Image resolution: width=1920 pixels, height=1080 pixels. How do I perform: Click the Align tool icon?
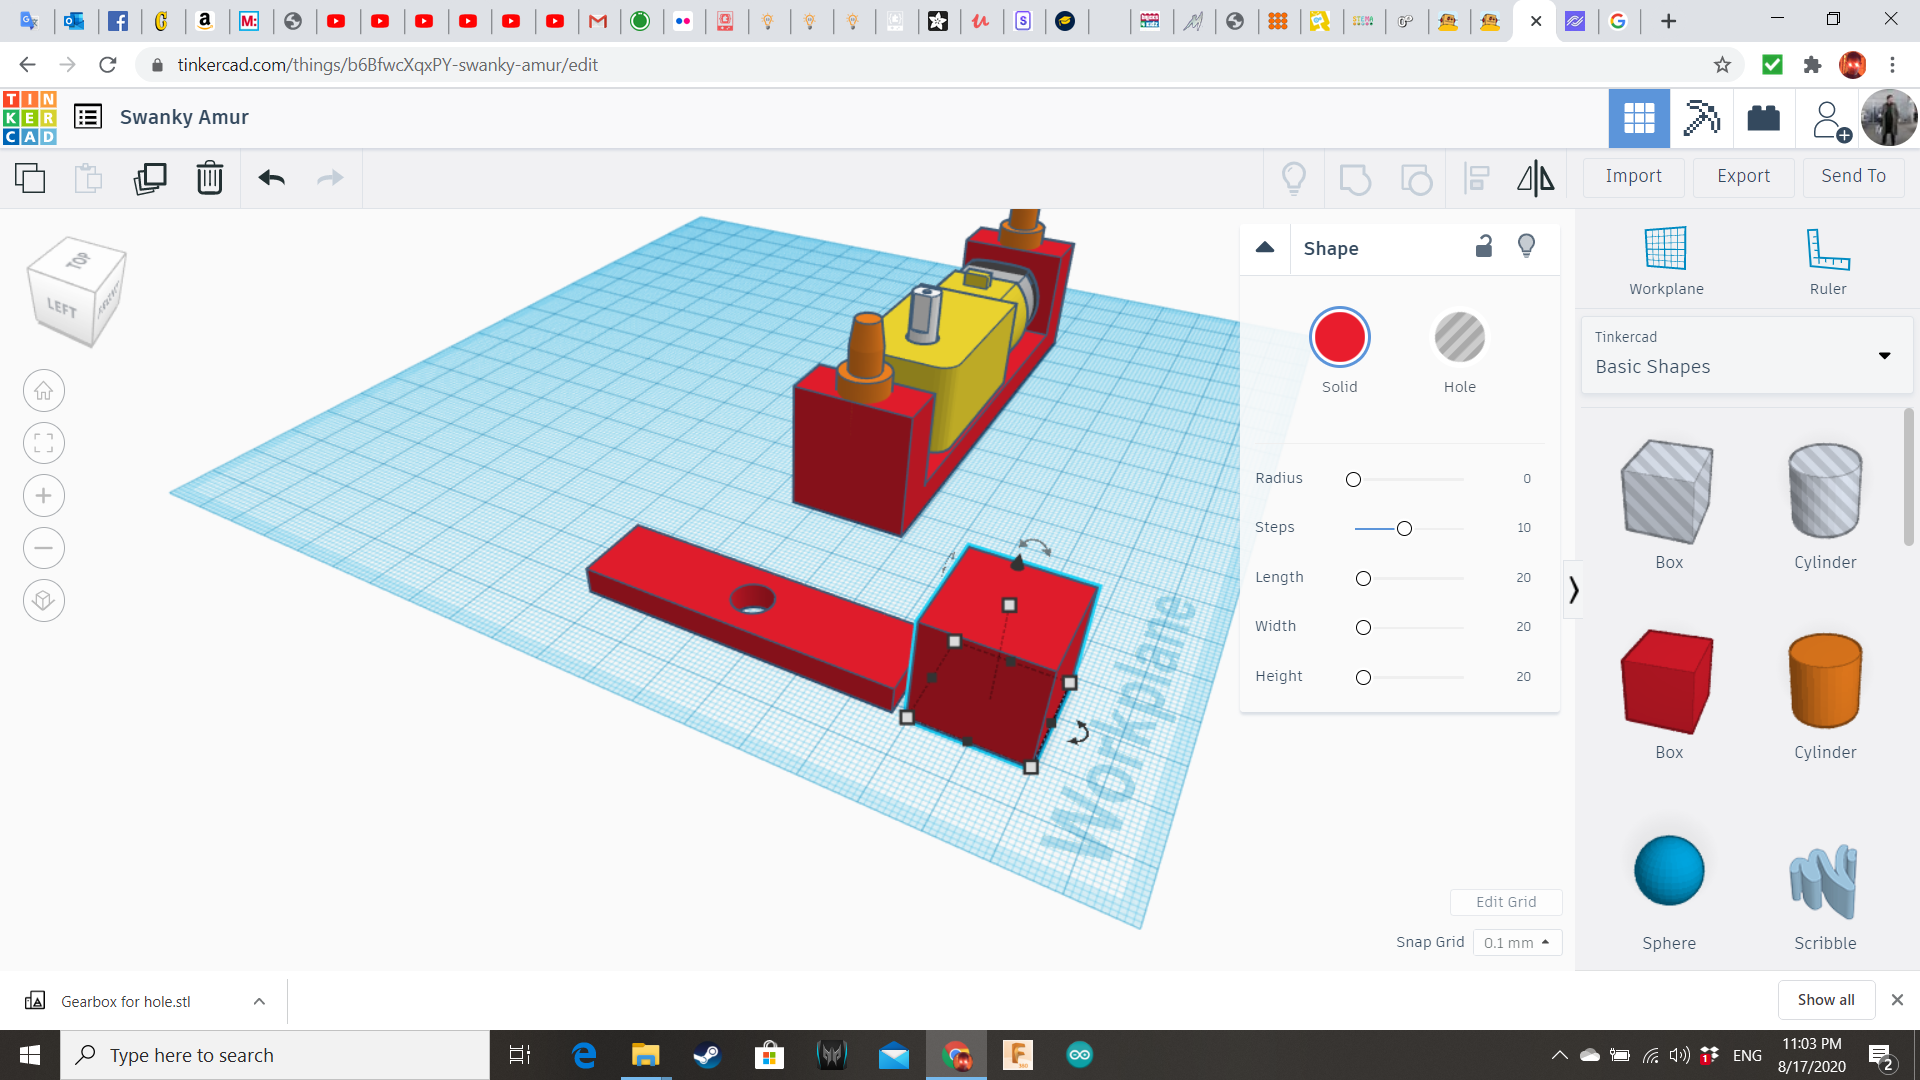[x=1477, y=178]
